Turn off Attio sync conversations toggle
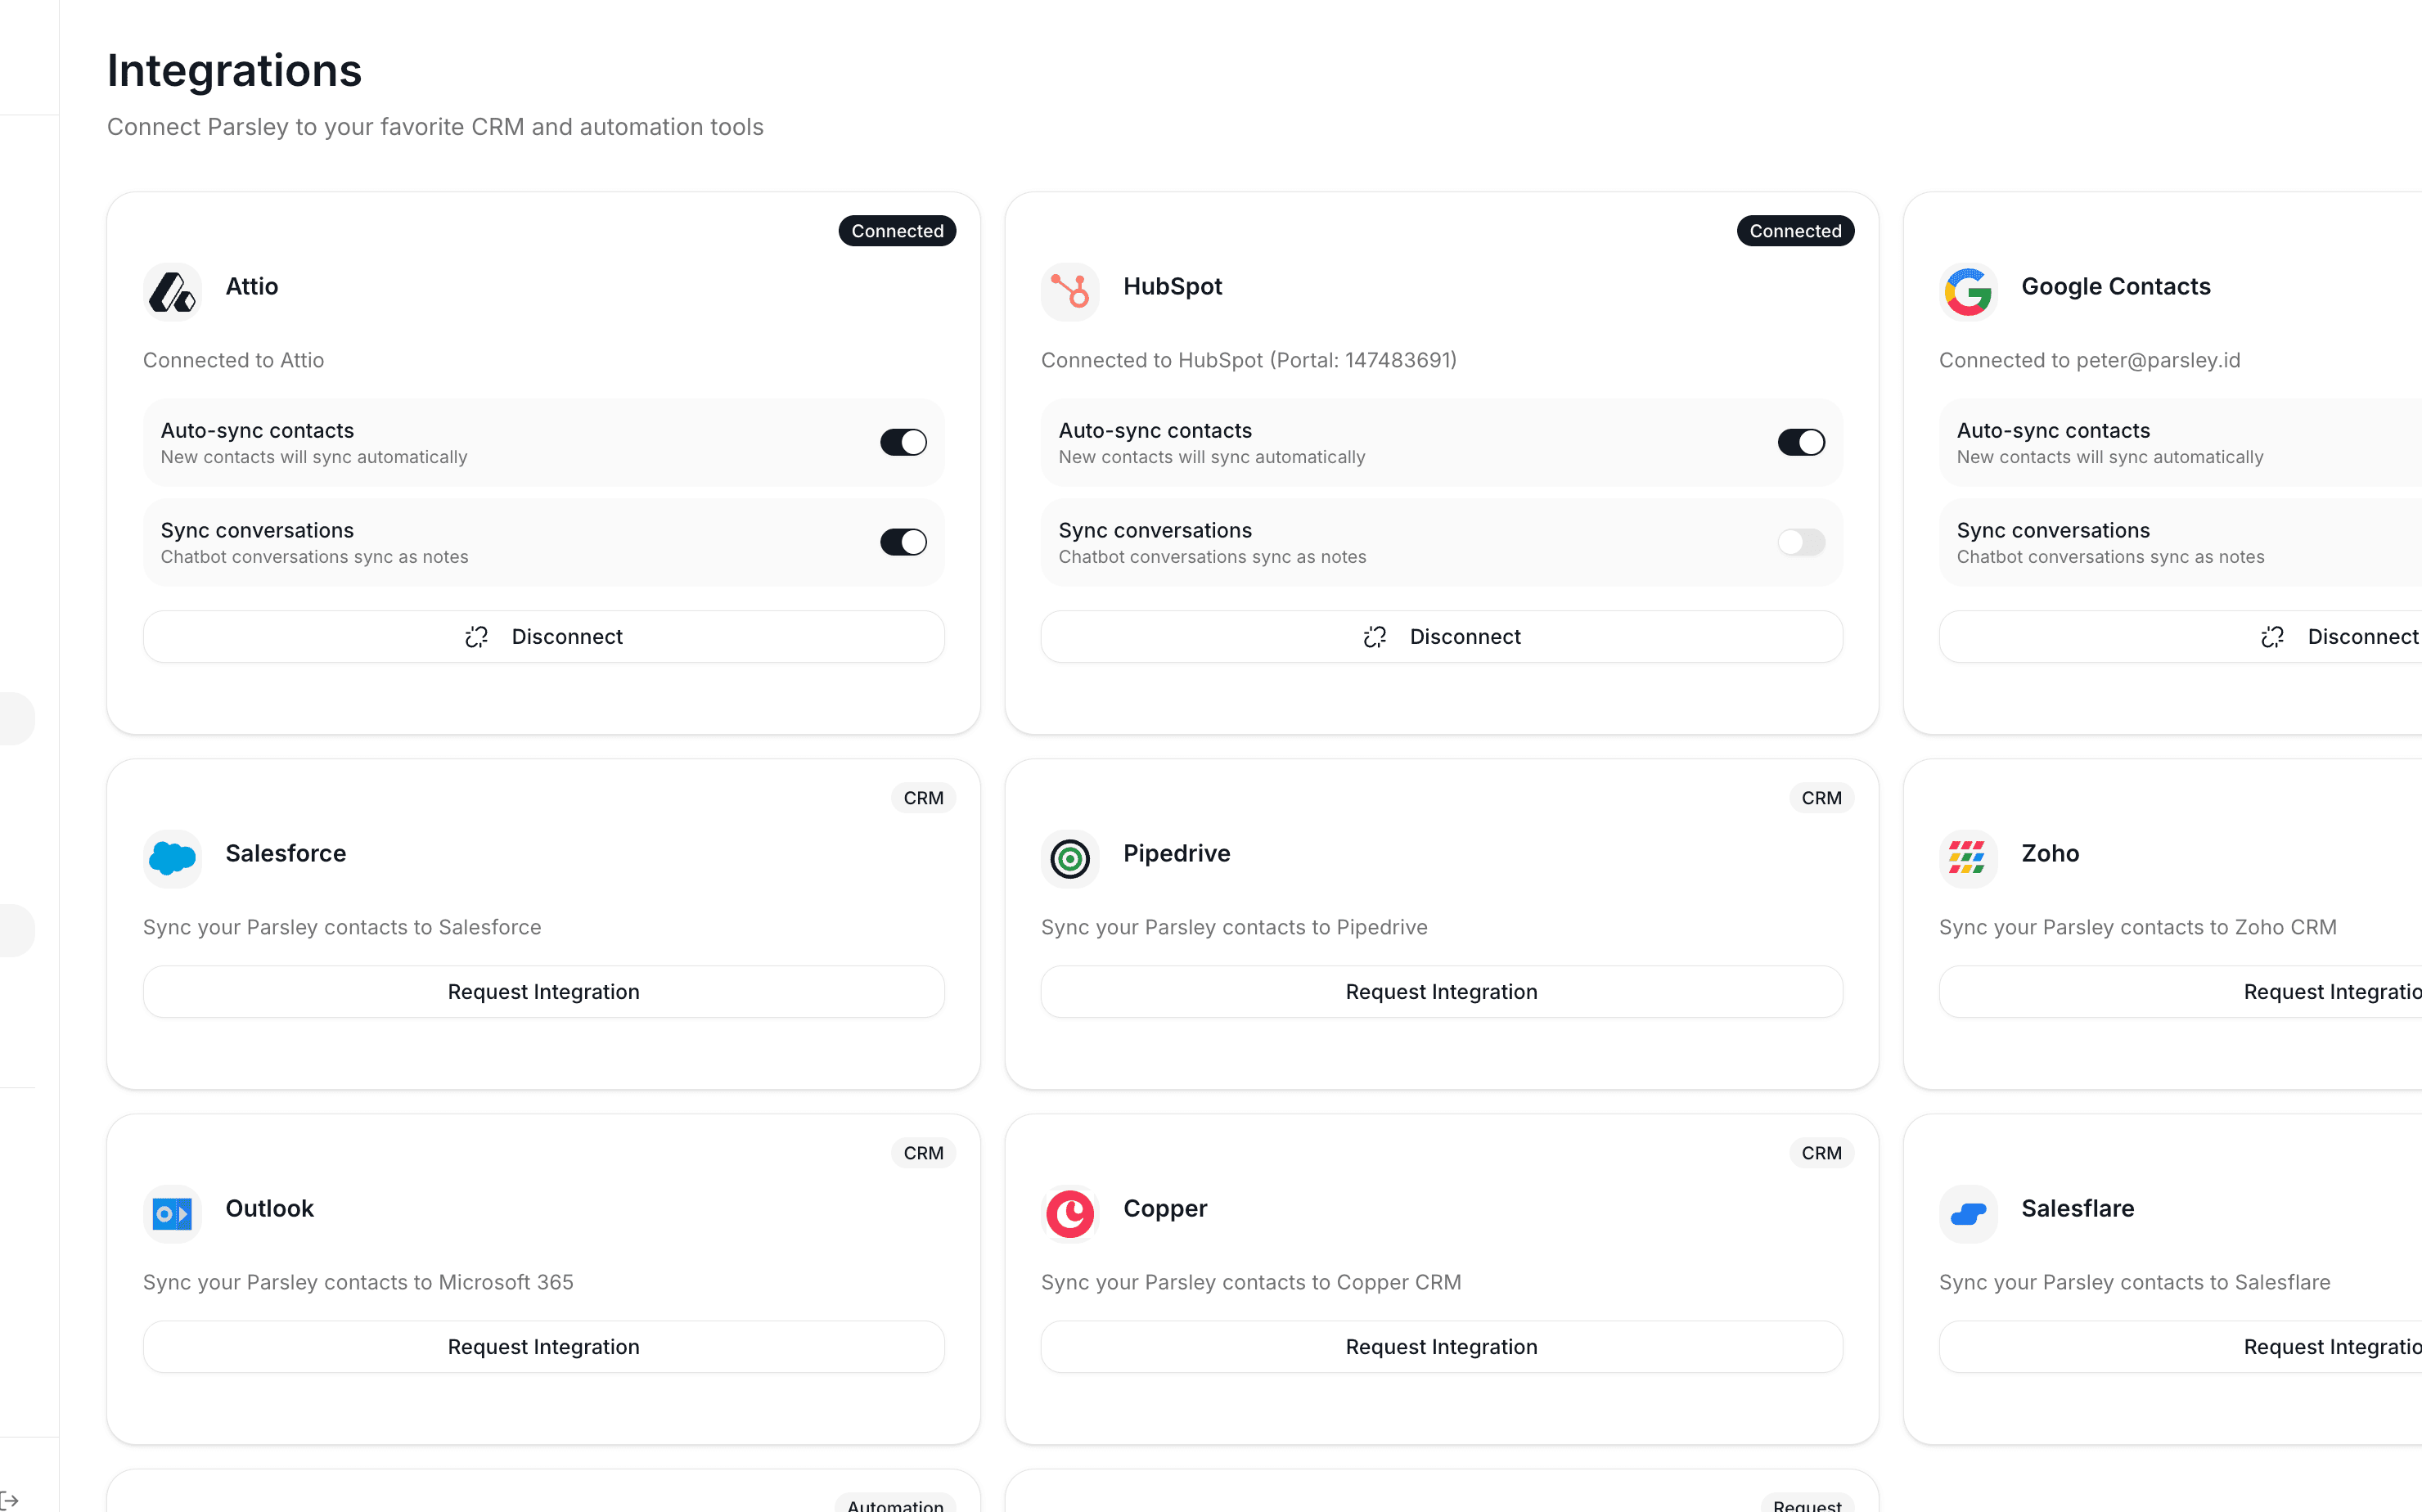Image resolution: width=2422 pixels, height=1512 pixels. [902, 542]
